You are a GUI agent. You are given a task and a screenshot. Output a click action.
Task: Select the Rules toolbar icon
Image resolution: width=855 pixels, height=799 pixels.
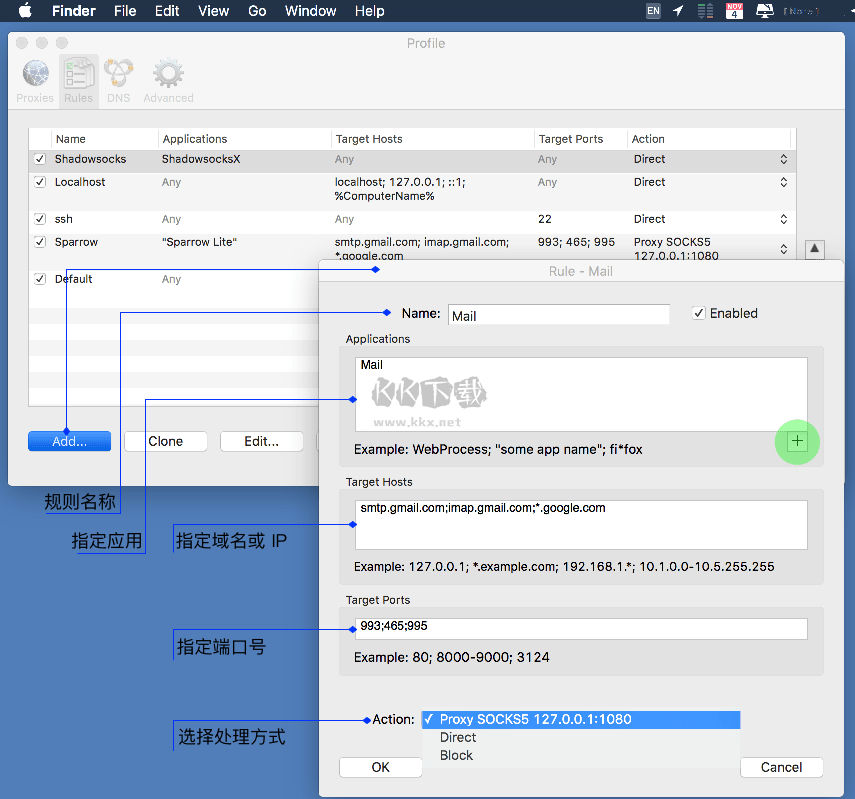tap(78, 80)
